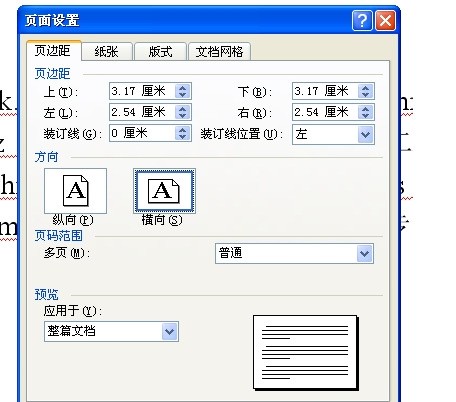Image resolution: width=456 pixels, height=402 pixels.
Task: Expand the 多页 dropdown showing 普通
Action: tap(364, 253)
